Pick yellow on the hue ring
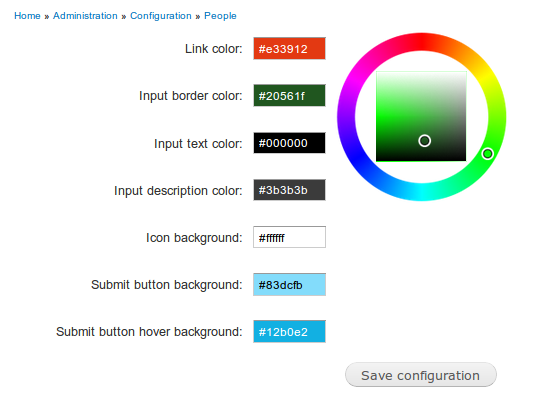560x412 pixels. click(x=487, y=79)
